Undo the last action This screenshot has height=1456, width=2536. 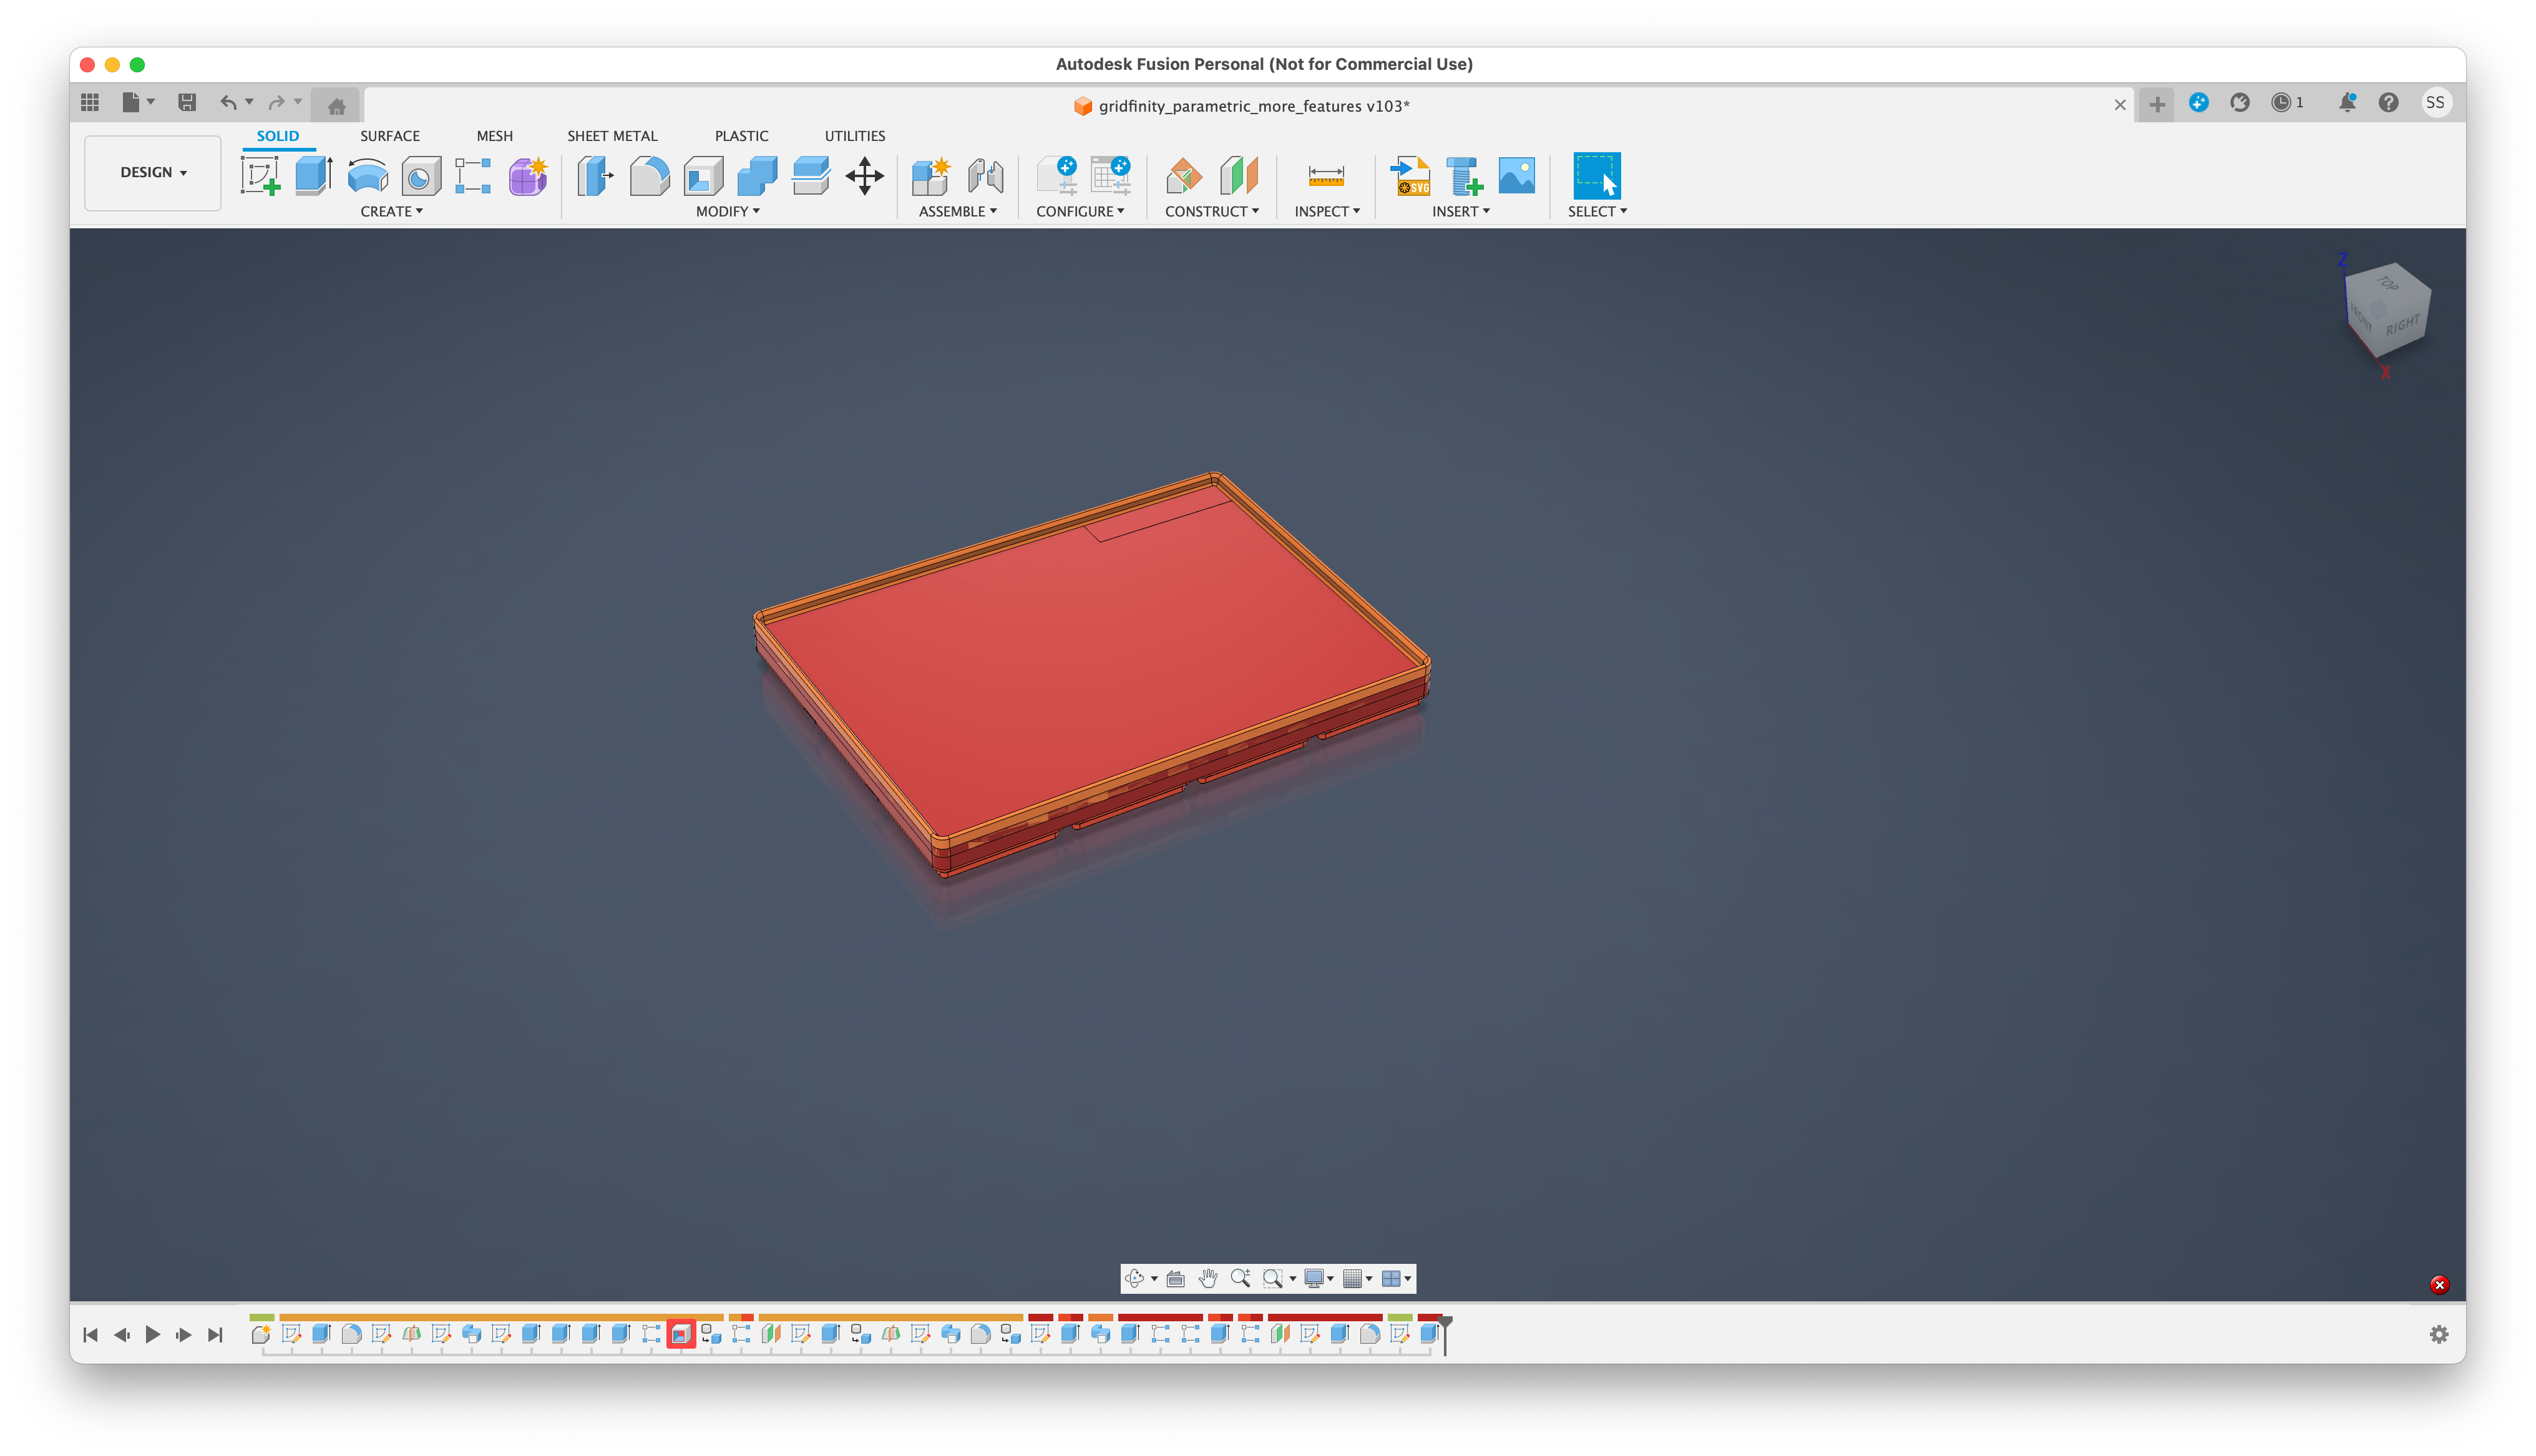pos(228,102)
